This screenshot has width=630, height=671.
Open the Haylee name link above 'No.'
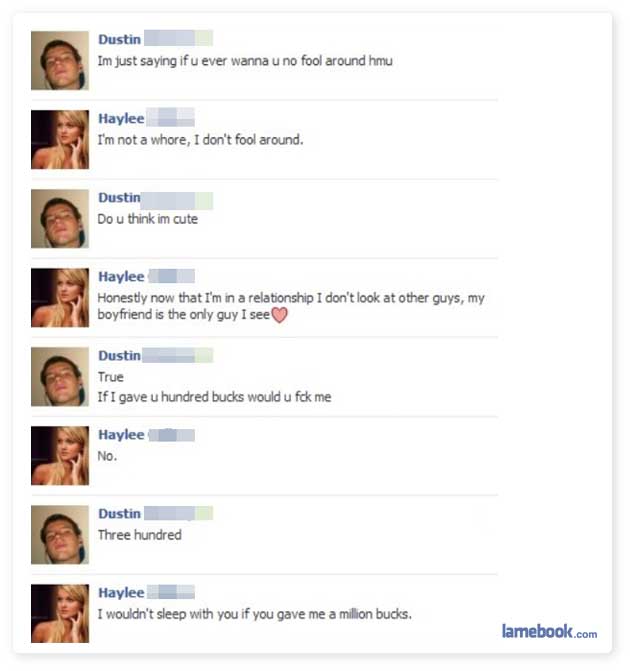click(x=121, y=435)
